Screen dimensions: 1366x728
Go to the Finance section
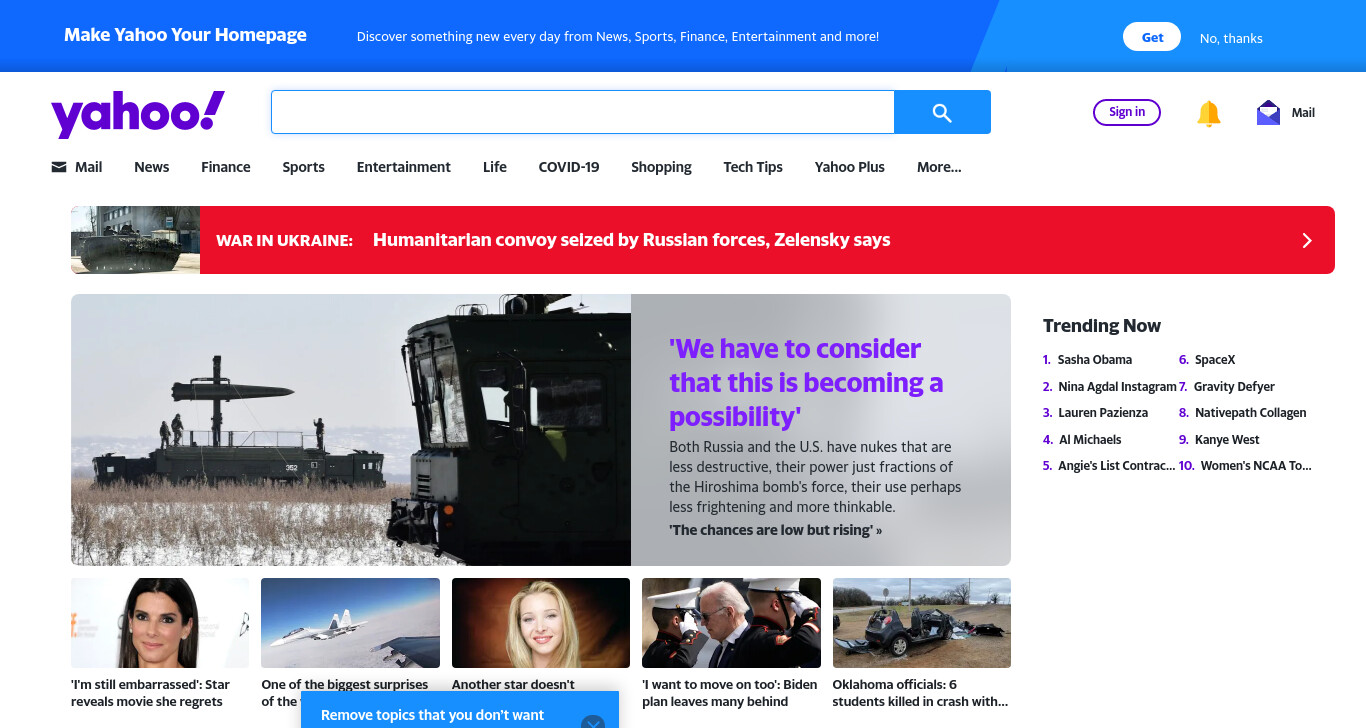coord(226,167)
